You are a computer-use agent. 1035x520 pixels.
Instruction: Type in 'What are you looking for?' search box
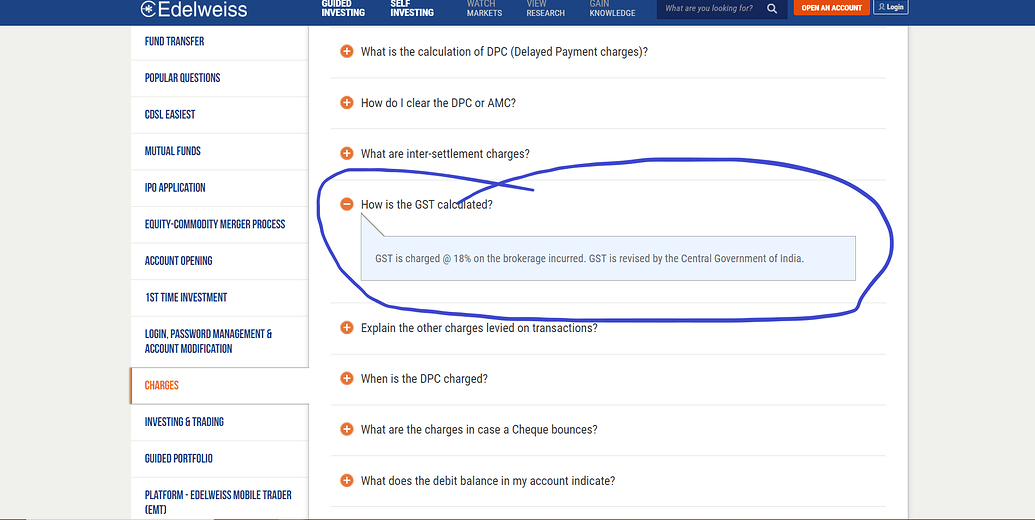[708, 8]
